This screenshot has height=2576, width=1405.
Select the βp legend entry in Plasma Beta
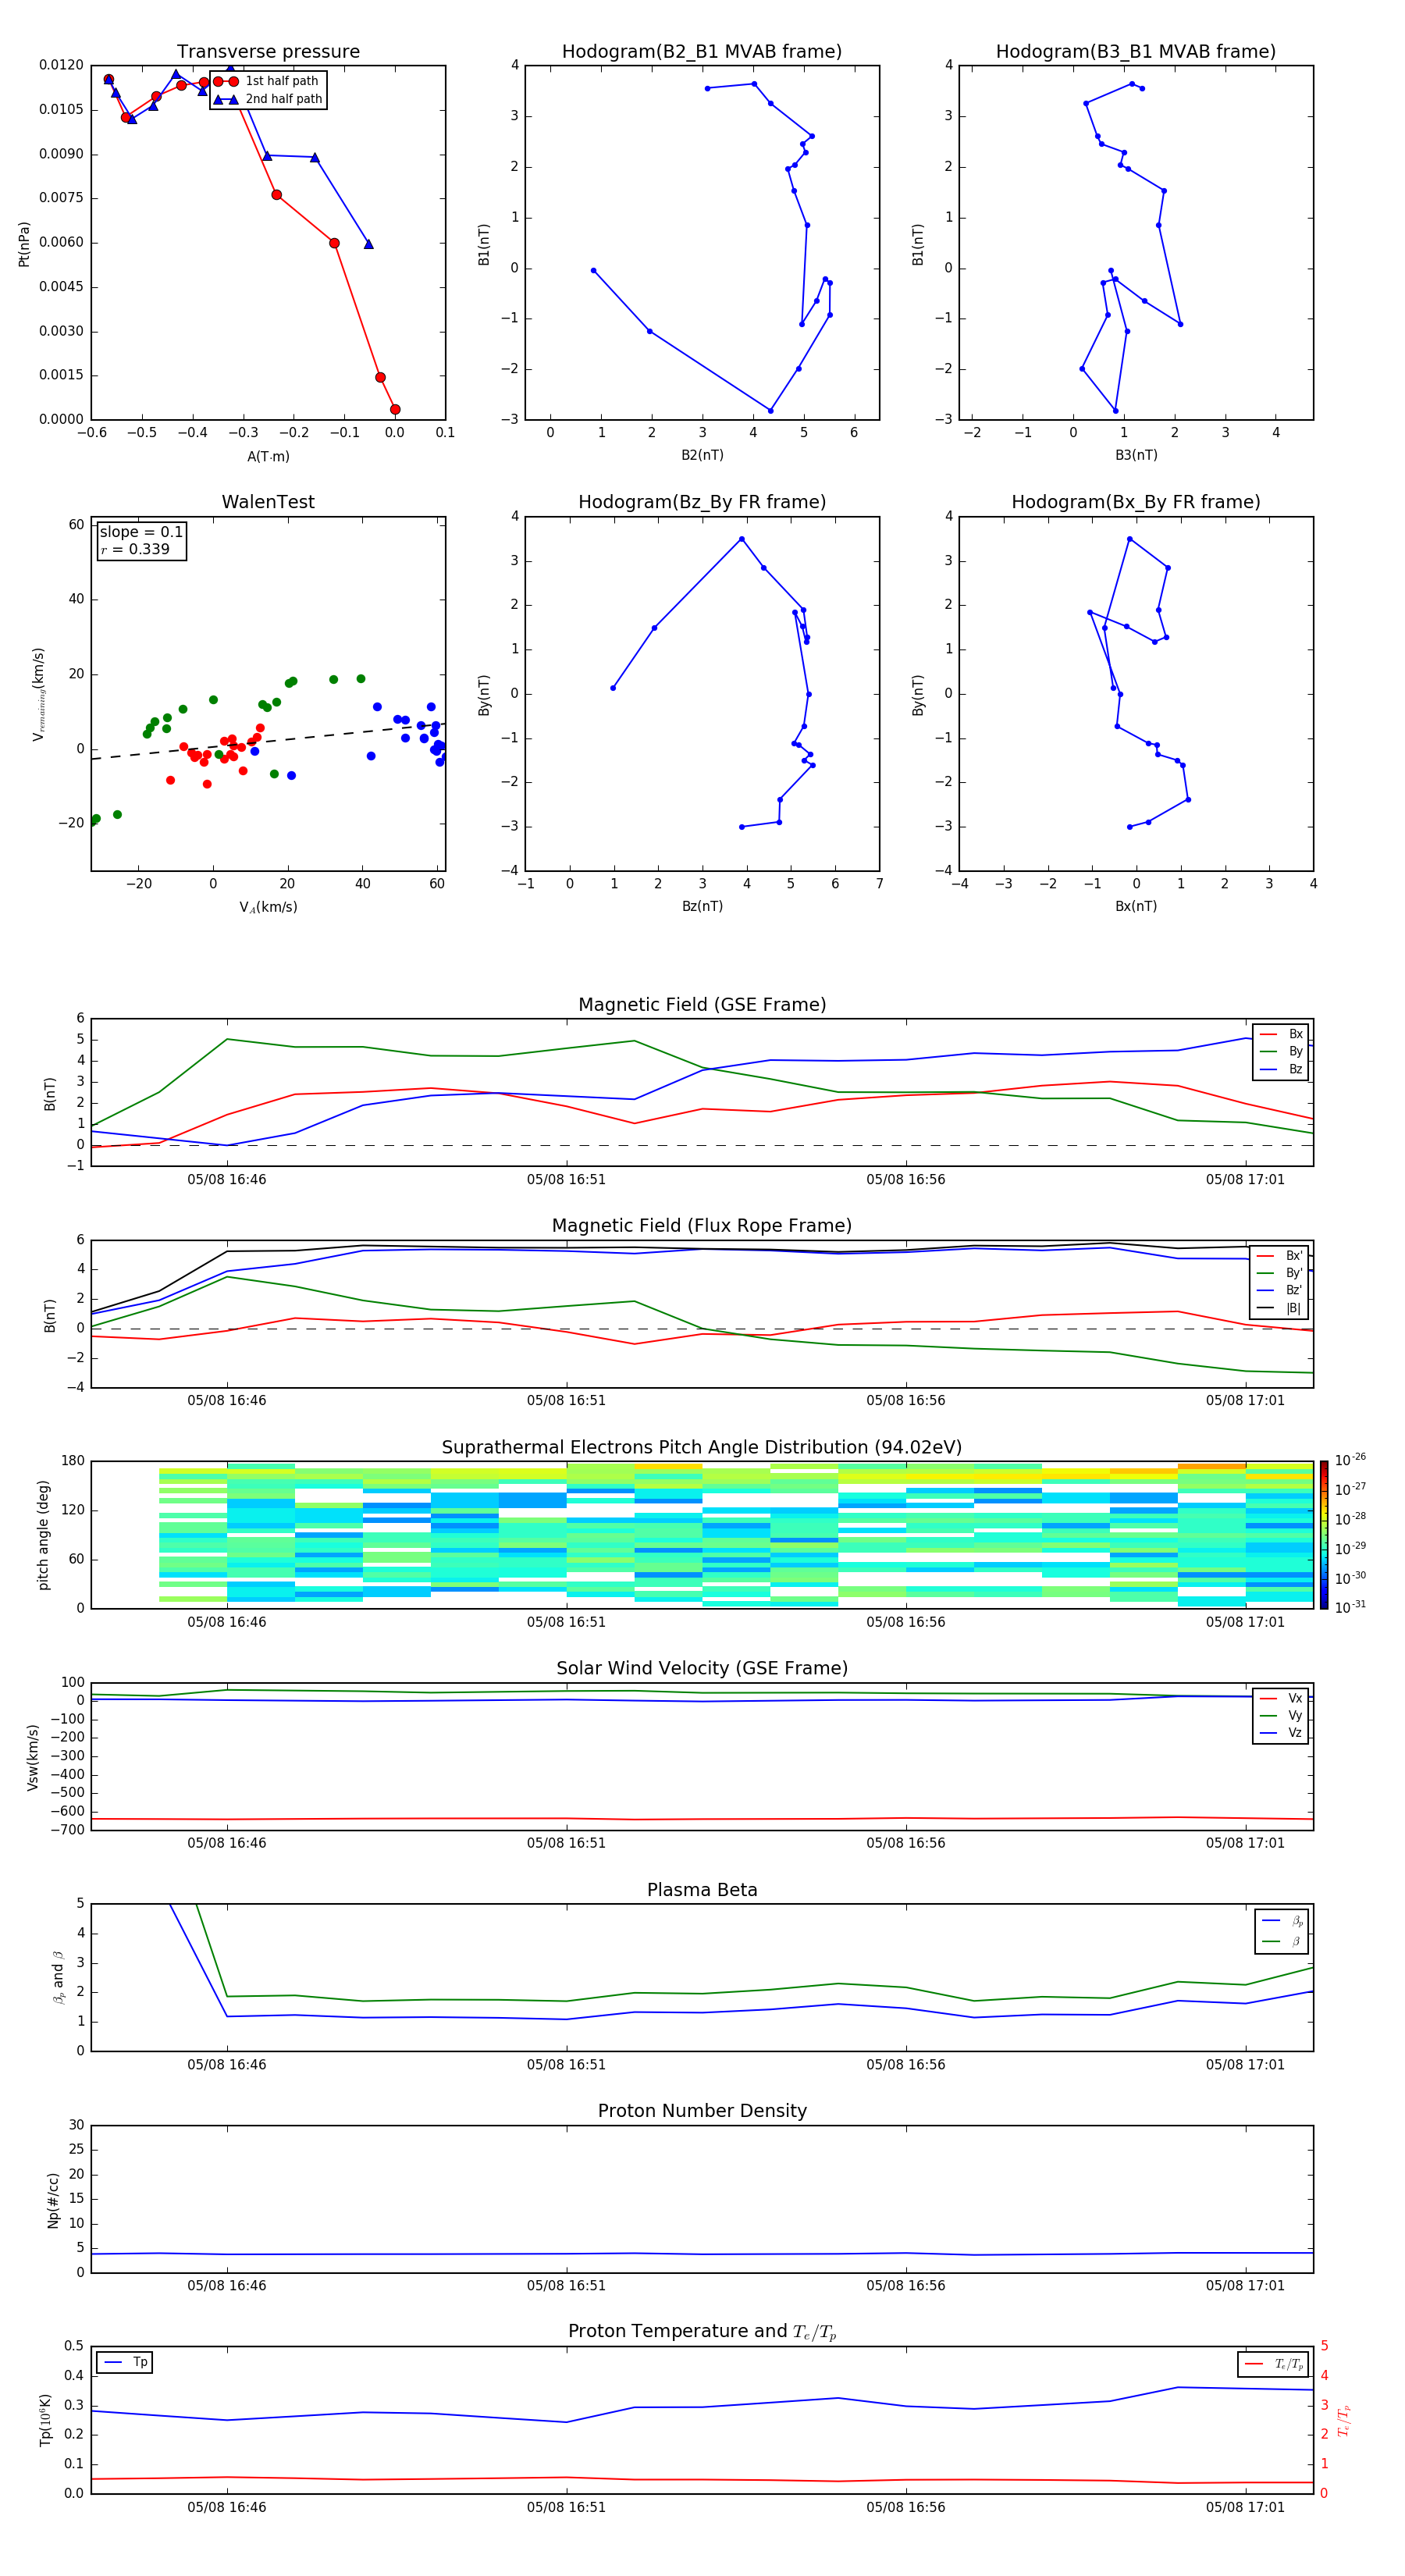coord(1283,1921)
